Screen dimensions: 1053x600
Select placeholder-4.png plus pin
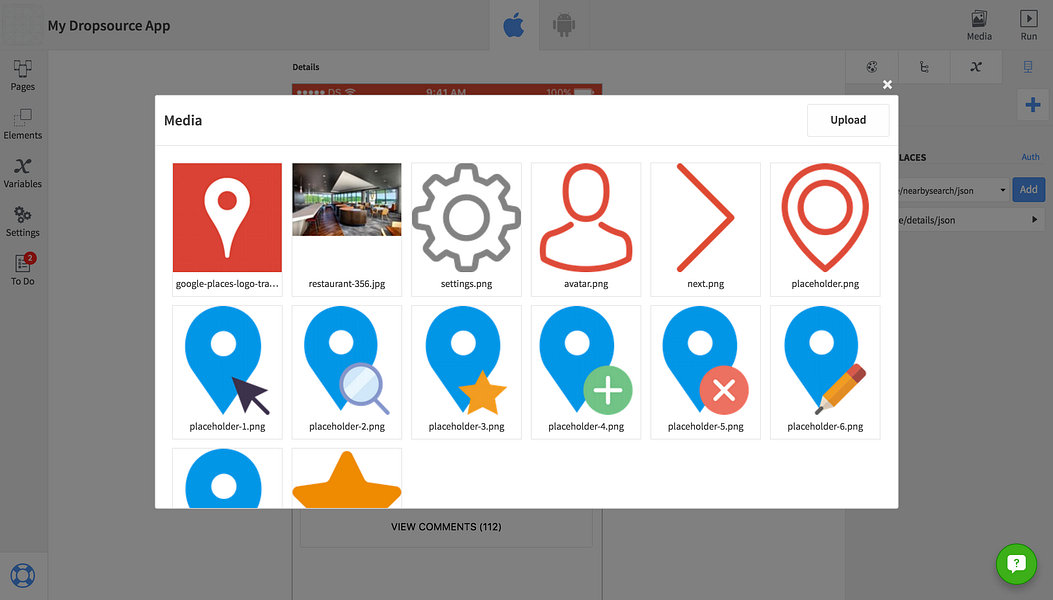click(586, 372)
